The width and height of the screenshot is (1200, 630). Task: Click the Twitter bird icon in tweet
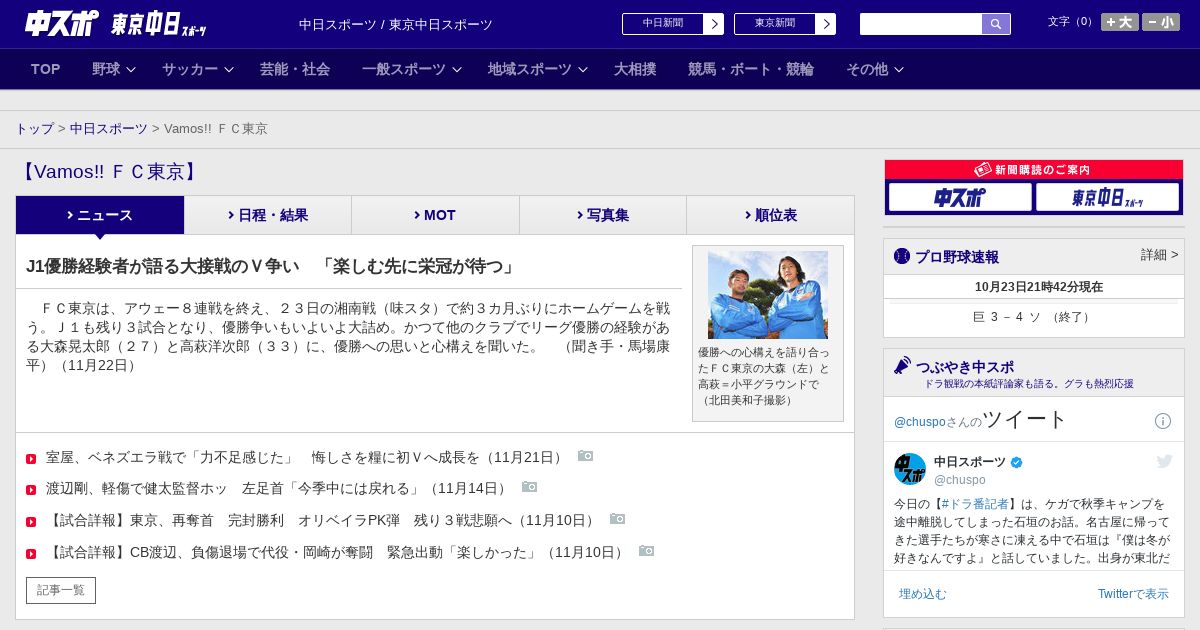[x=1164, y=461]
